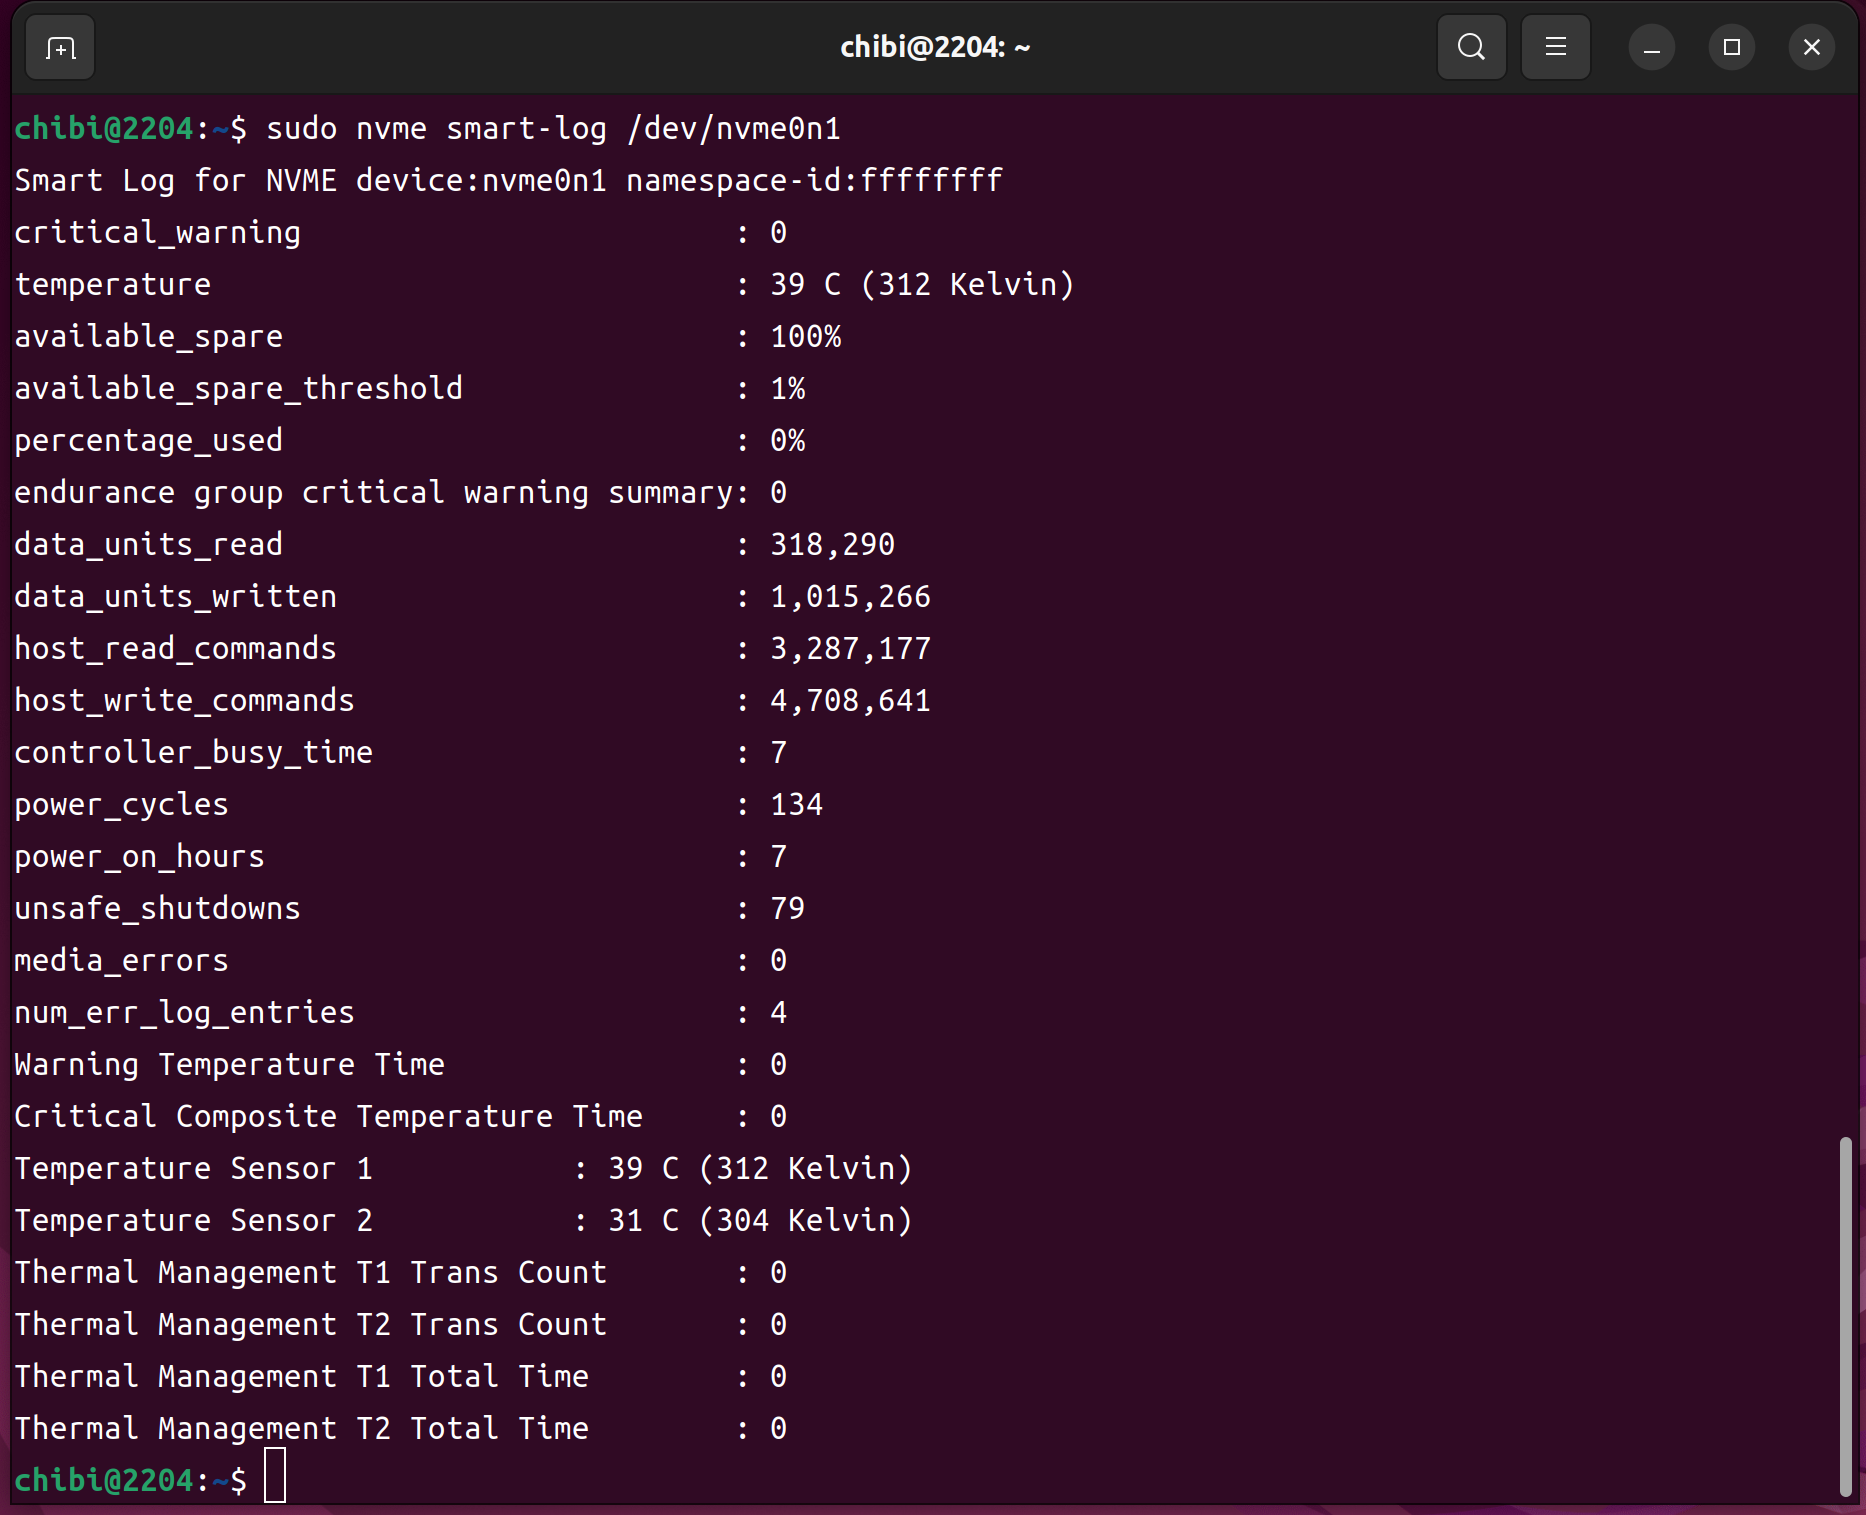Open a new terminal tab

(60, 47)
